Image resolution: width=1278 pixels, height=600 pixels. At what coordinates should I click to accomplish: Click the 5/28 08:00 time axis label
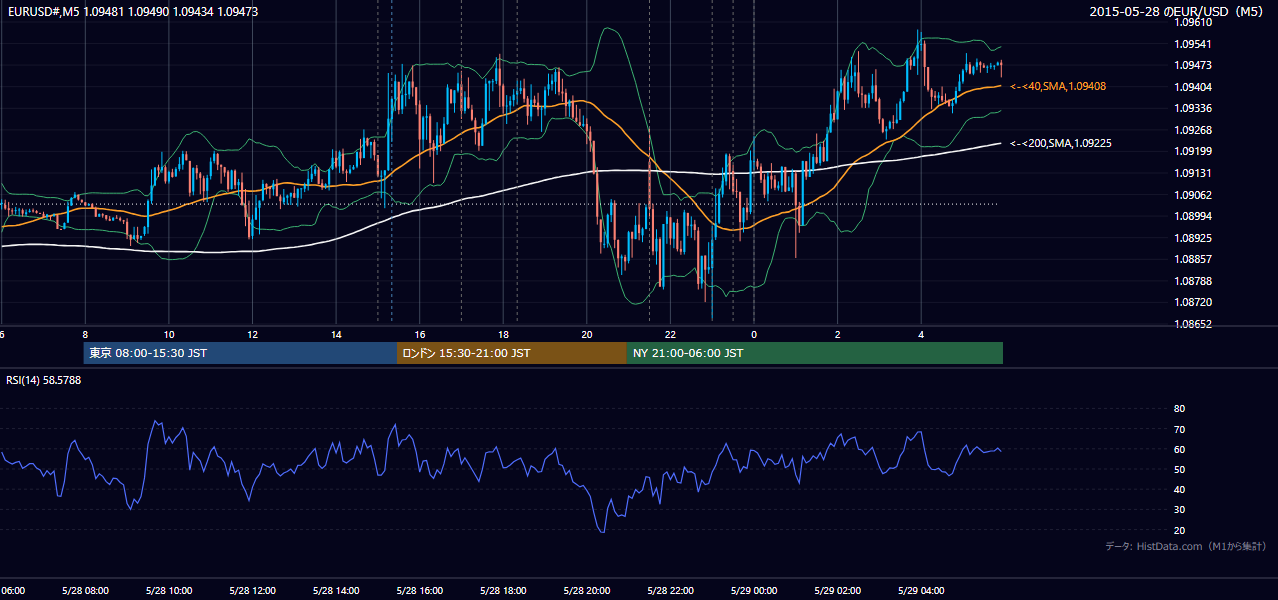coord(85,591)
